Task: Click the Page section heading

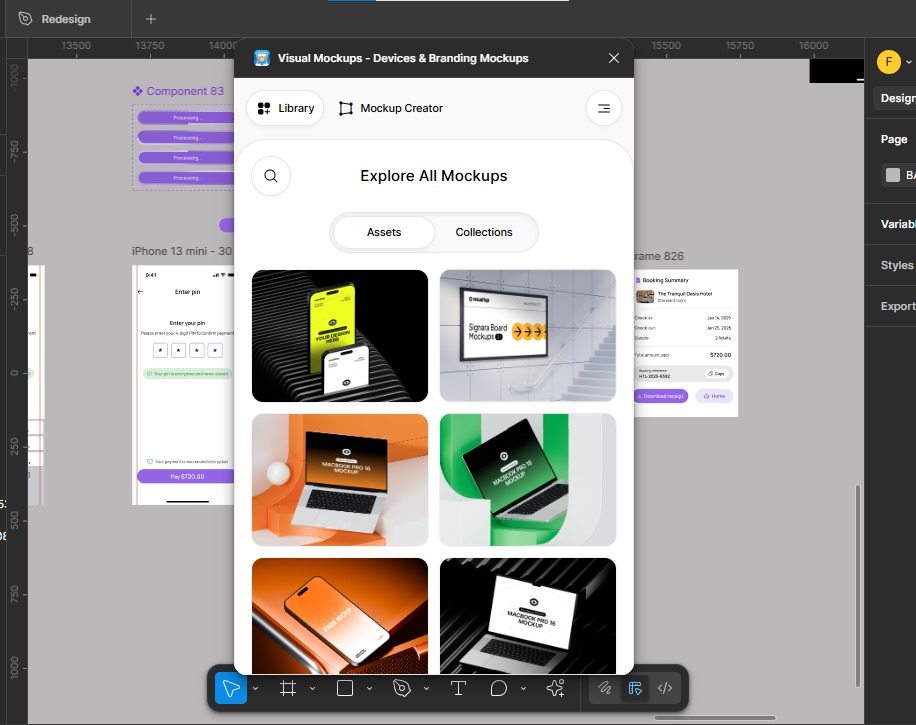Action: click(894, 139)
